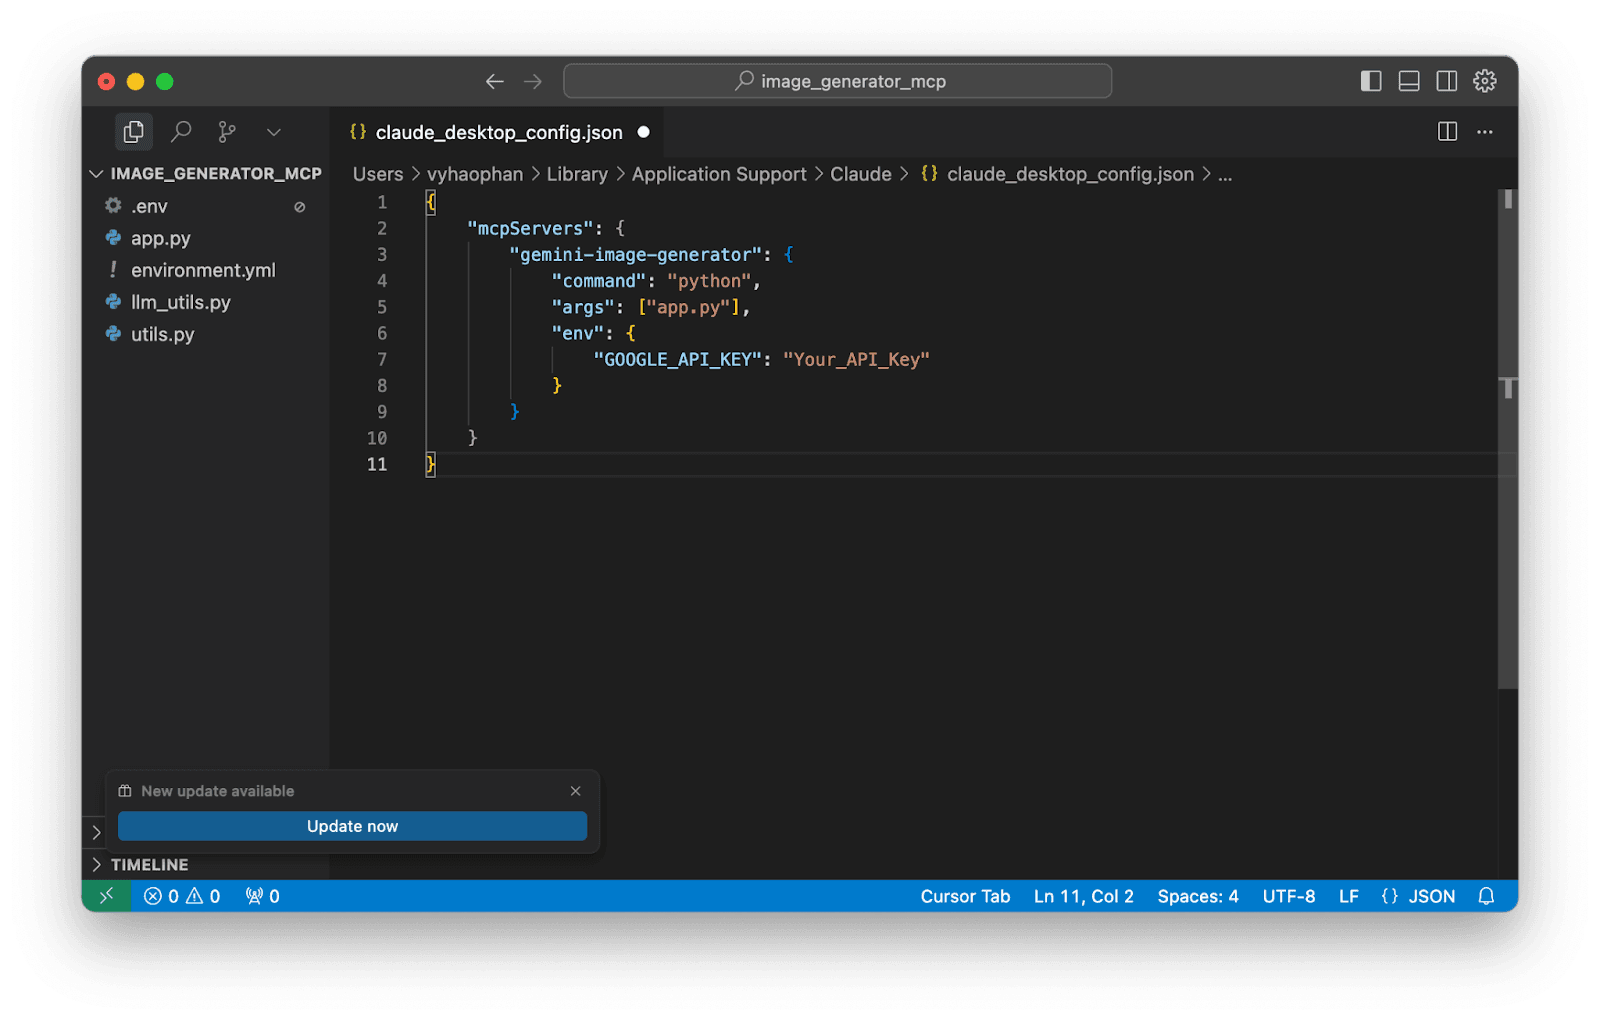Go forward with the right arrow
Image resolution: width=1600 pixels, height=1020 pixels.
click(x=533, y=81)
